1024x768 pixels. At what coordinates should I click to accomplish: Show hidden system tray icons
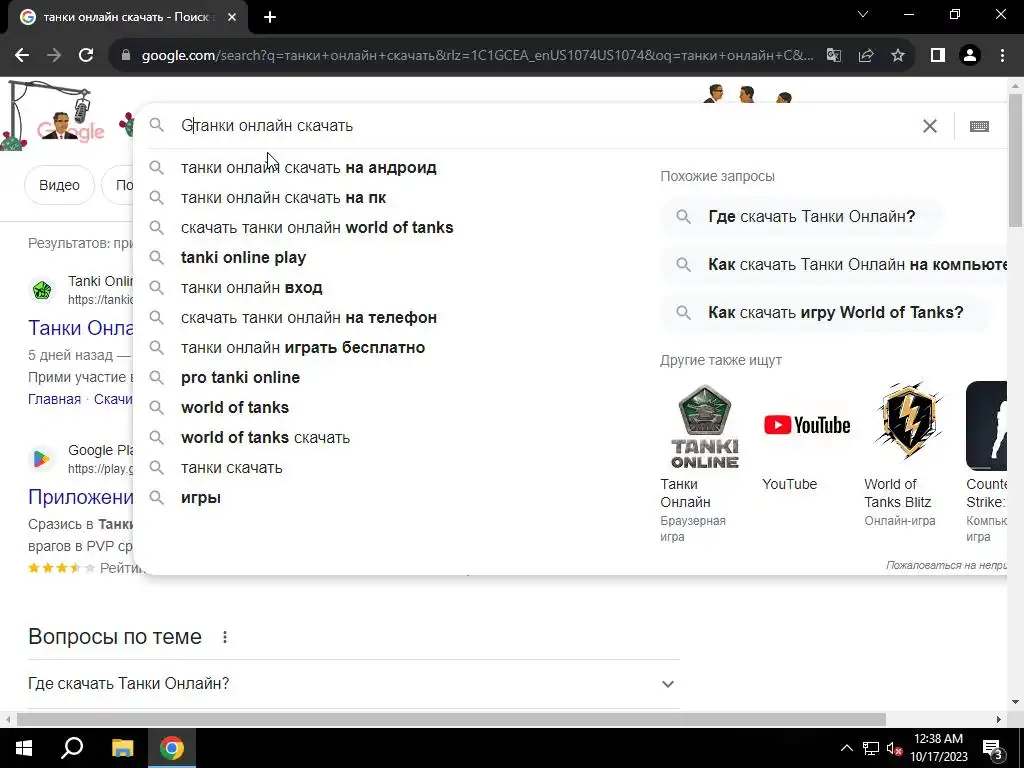[846, 748]
